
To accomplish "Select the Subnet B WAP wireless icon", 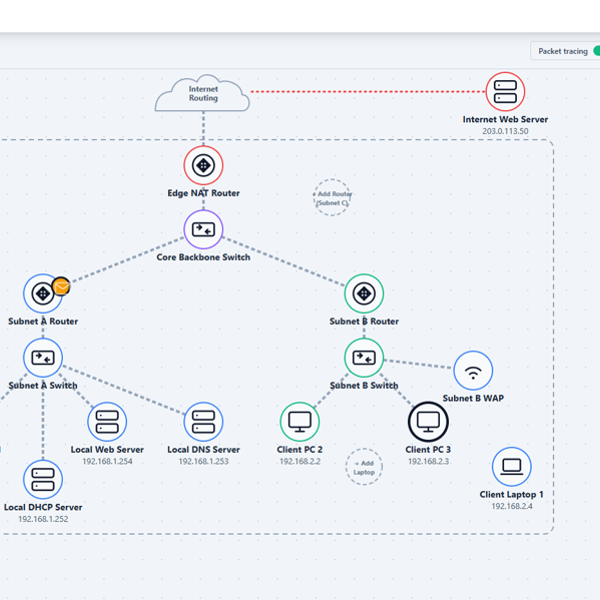I will pyautogui.click(x=473, y=371).
